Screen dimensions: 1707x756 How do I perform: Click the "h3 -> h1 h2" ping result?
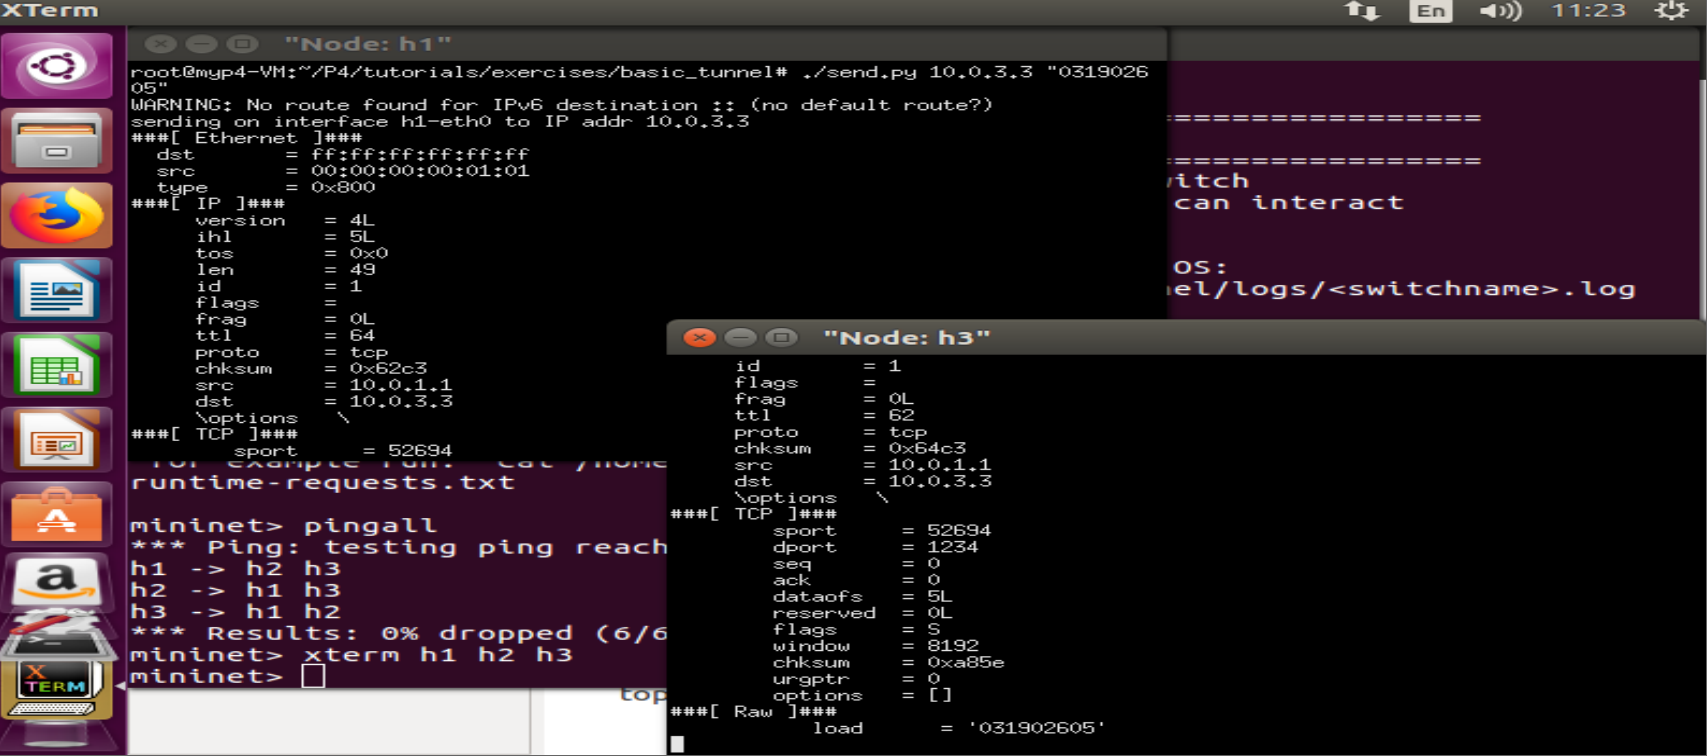(235, 612)
